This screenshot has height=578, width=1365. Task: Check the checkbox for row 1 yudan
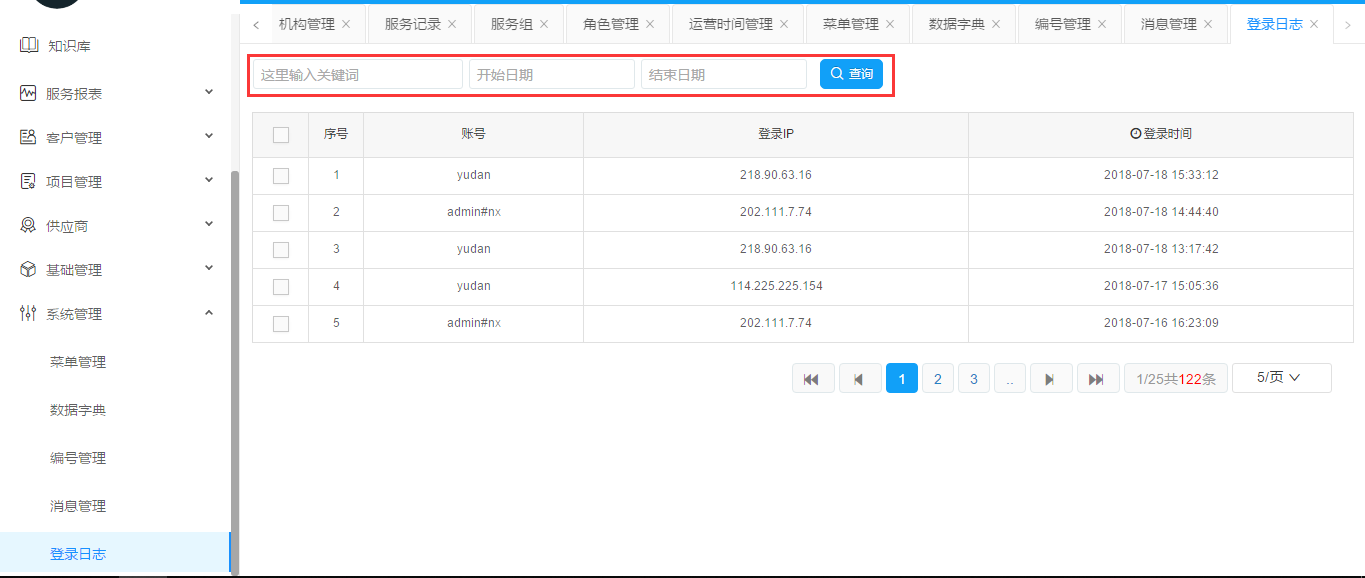pyautogui.click(x=281, y=176)
